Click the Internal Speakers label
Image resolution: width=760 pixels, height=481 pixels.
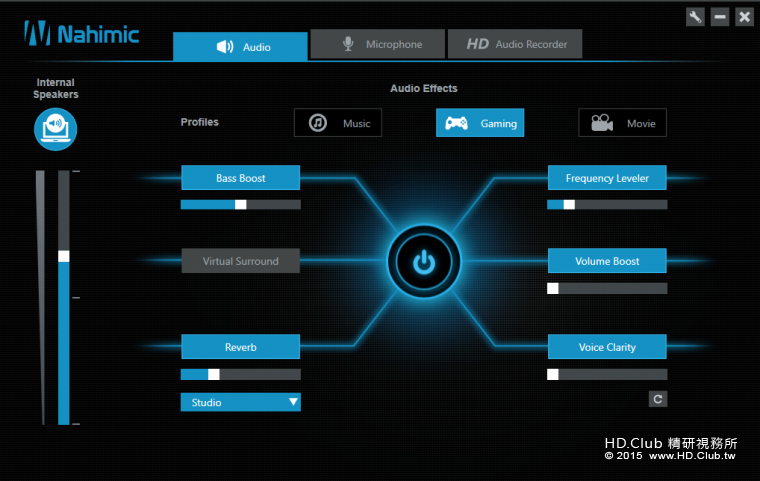pyautogui.click(x=56, y=88)
